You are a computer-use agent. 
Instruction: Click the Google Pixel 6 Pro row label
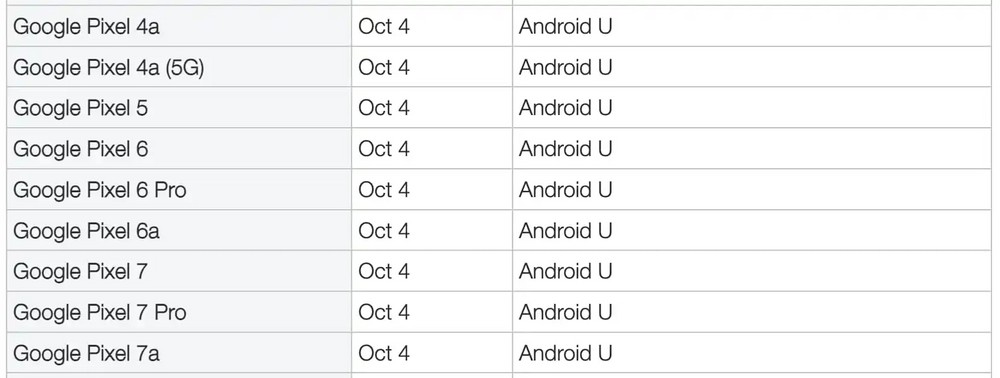click(x=99, y=190)
